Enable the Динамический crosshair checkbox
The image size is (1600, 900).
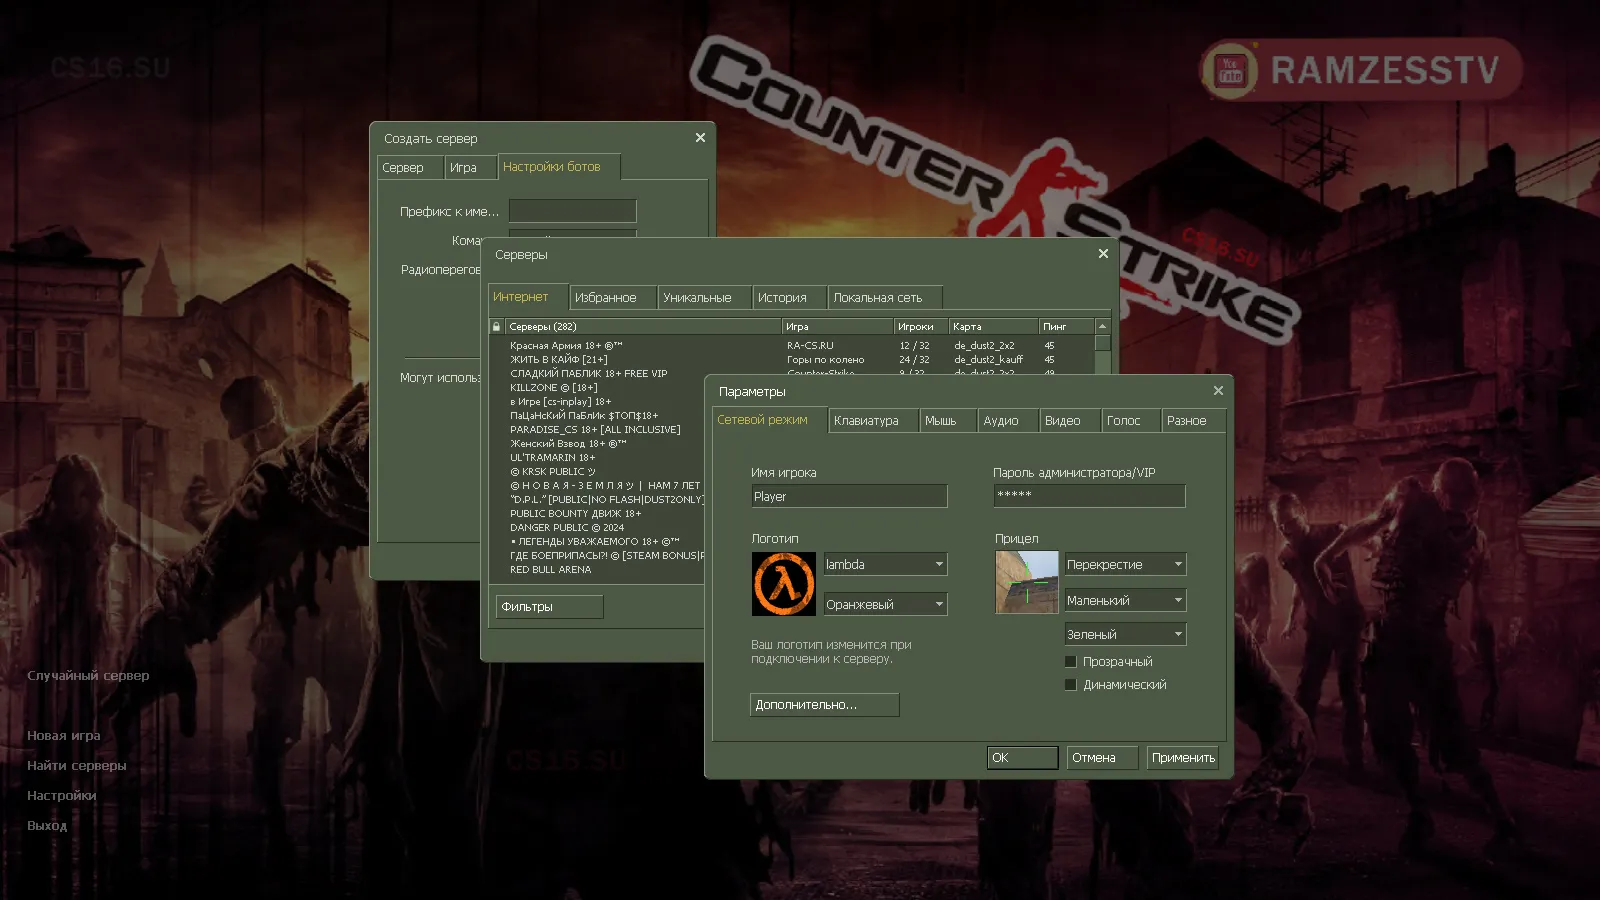pyautogui.click(x=1070, y=684)
